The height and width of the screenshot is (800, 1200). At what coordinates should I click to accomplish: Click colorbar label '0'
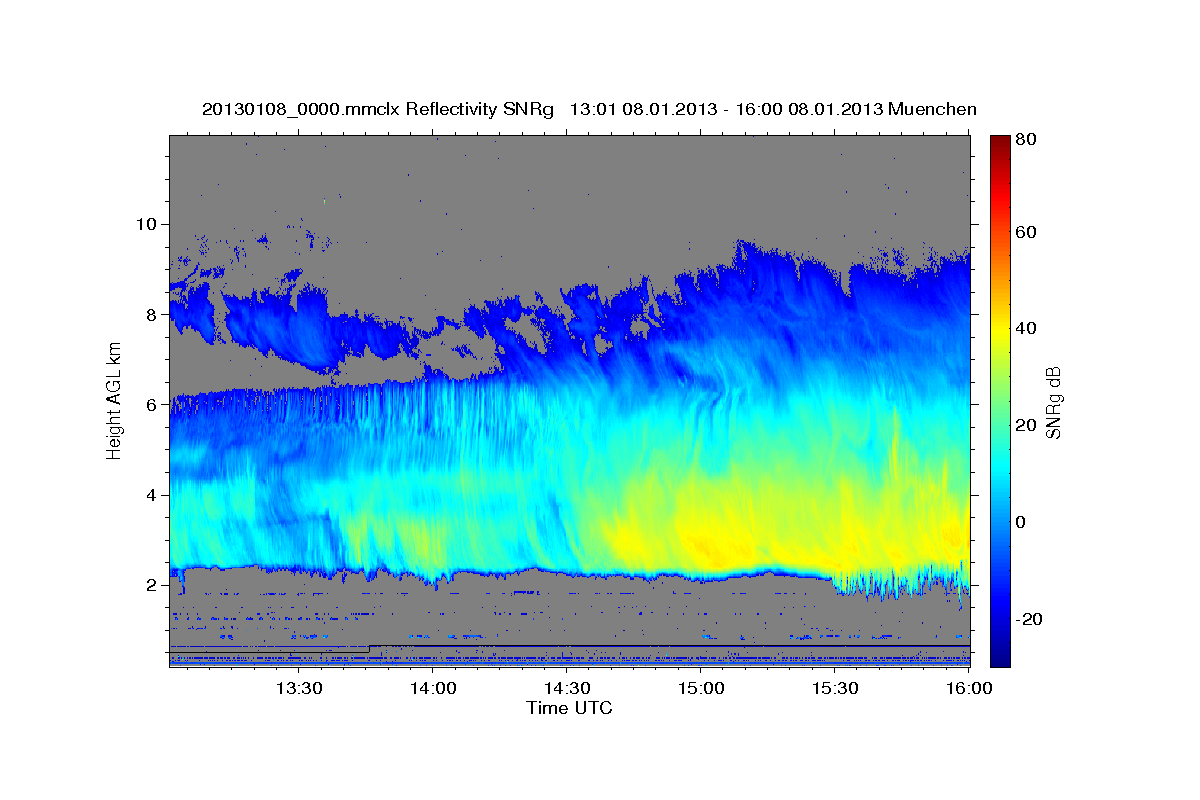pos(1021,522)
